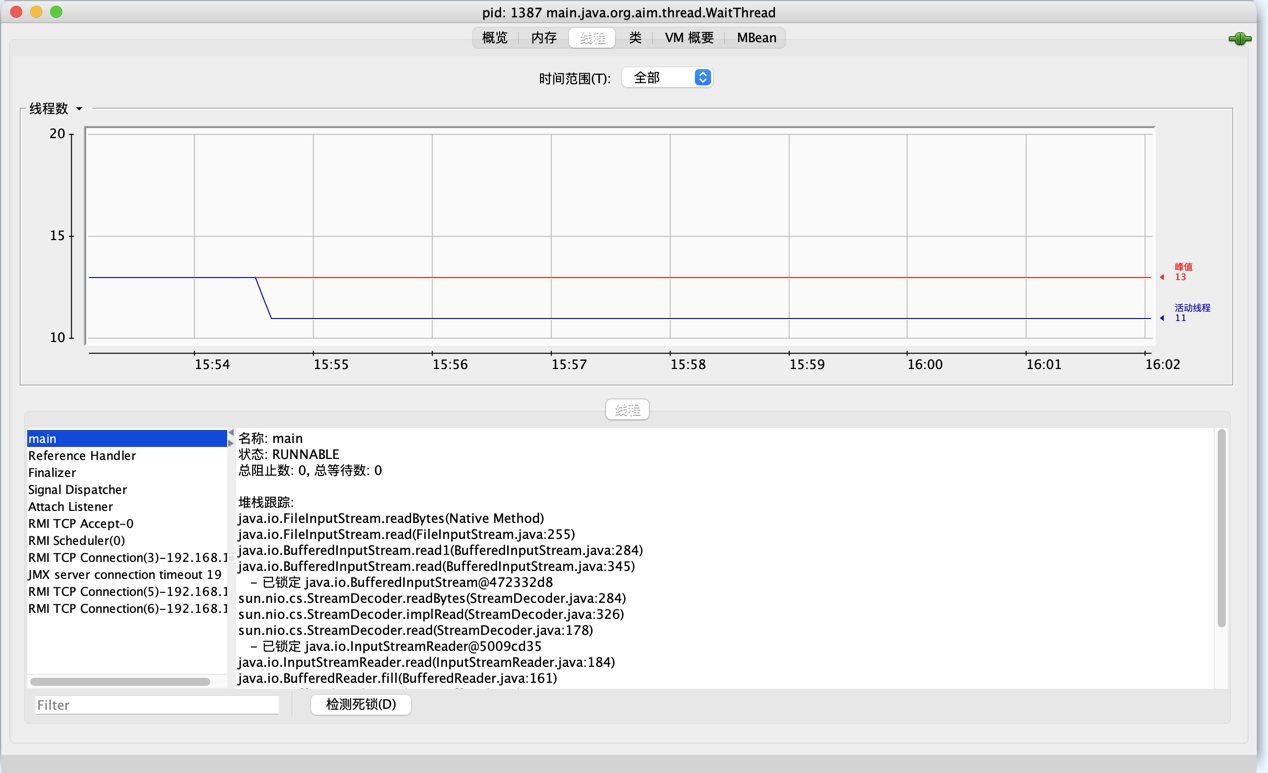Click the 16:02 time axis label
The image size is (1268, 773).
pyautogui.click(x=1162, y=365)
